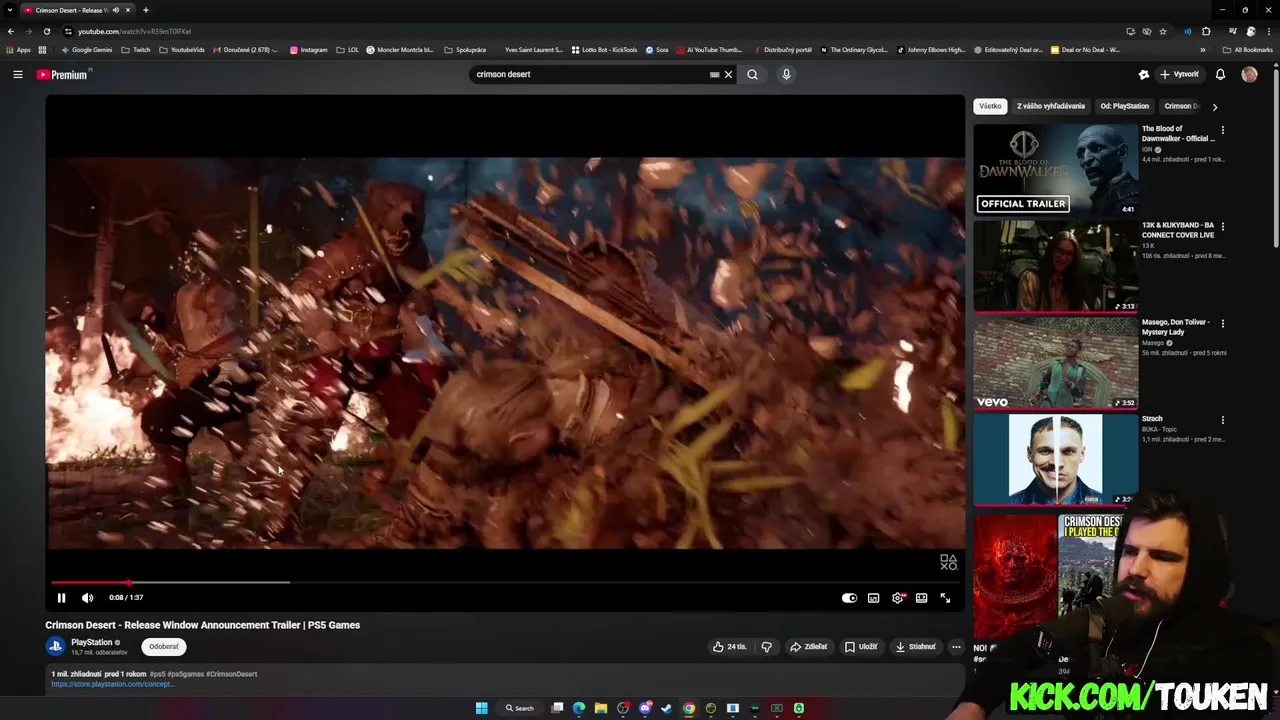Click the Stiahnuť download button
The height and width of the screenshot is (720, 1280).
[x=915, y=647]
